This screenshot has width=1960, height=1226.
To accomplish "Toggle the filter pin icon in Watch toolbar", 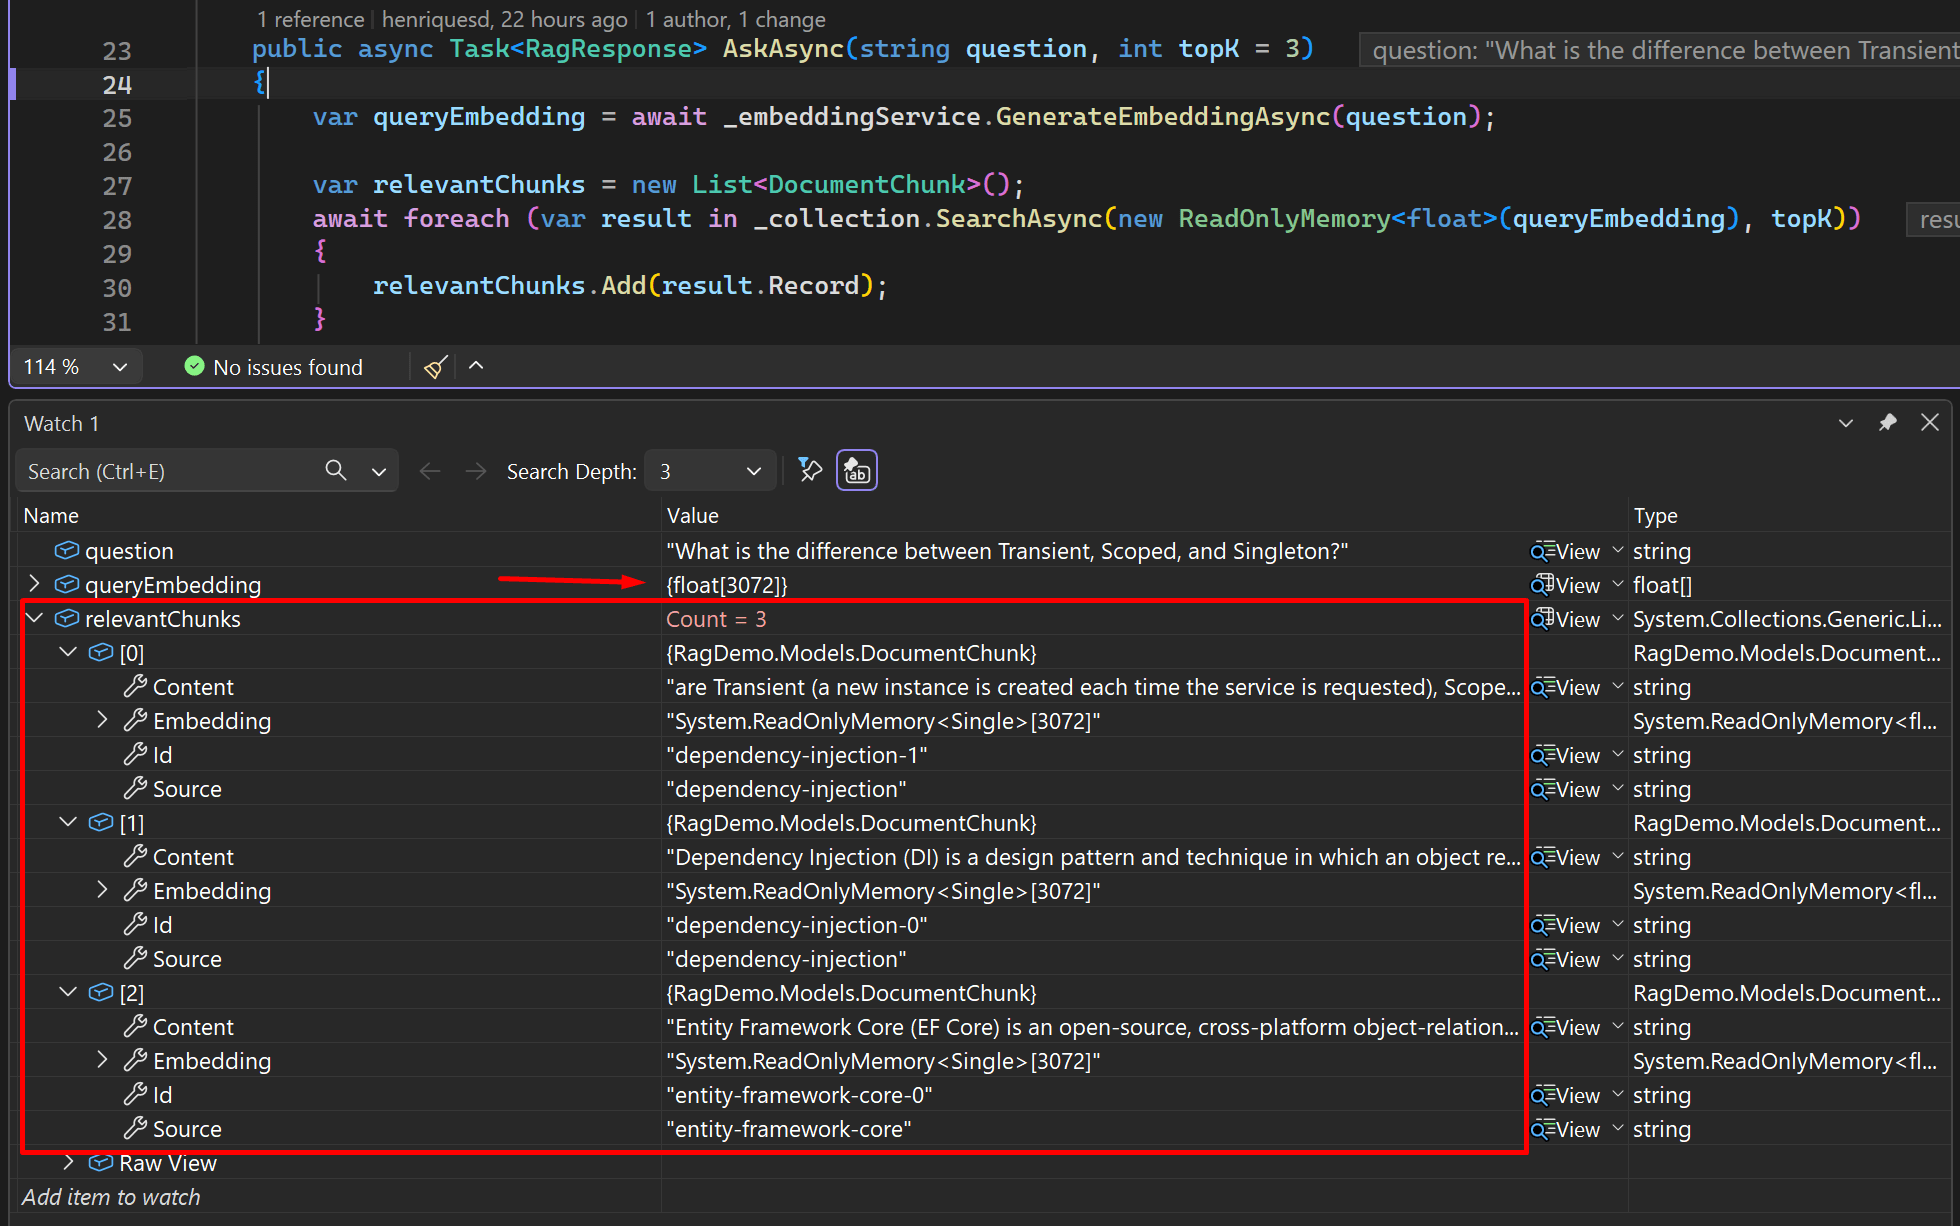I will coord(810,471).
